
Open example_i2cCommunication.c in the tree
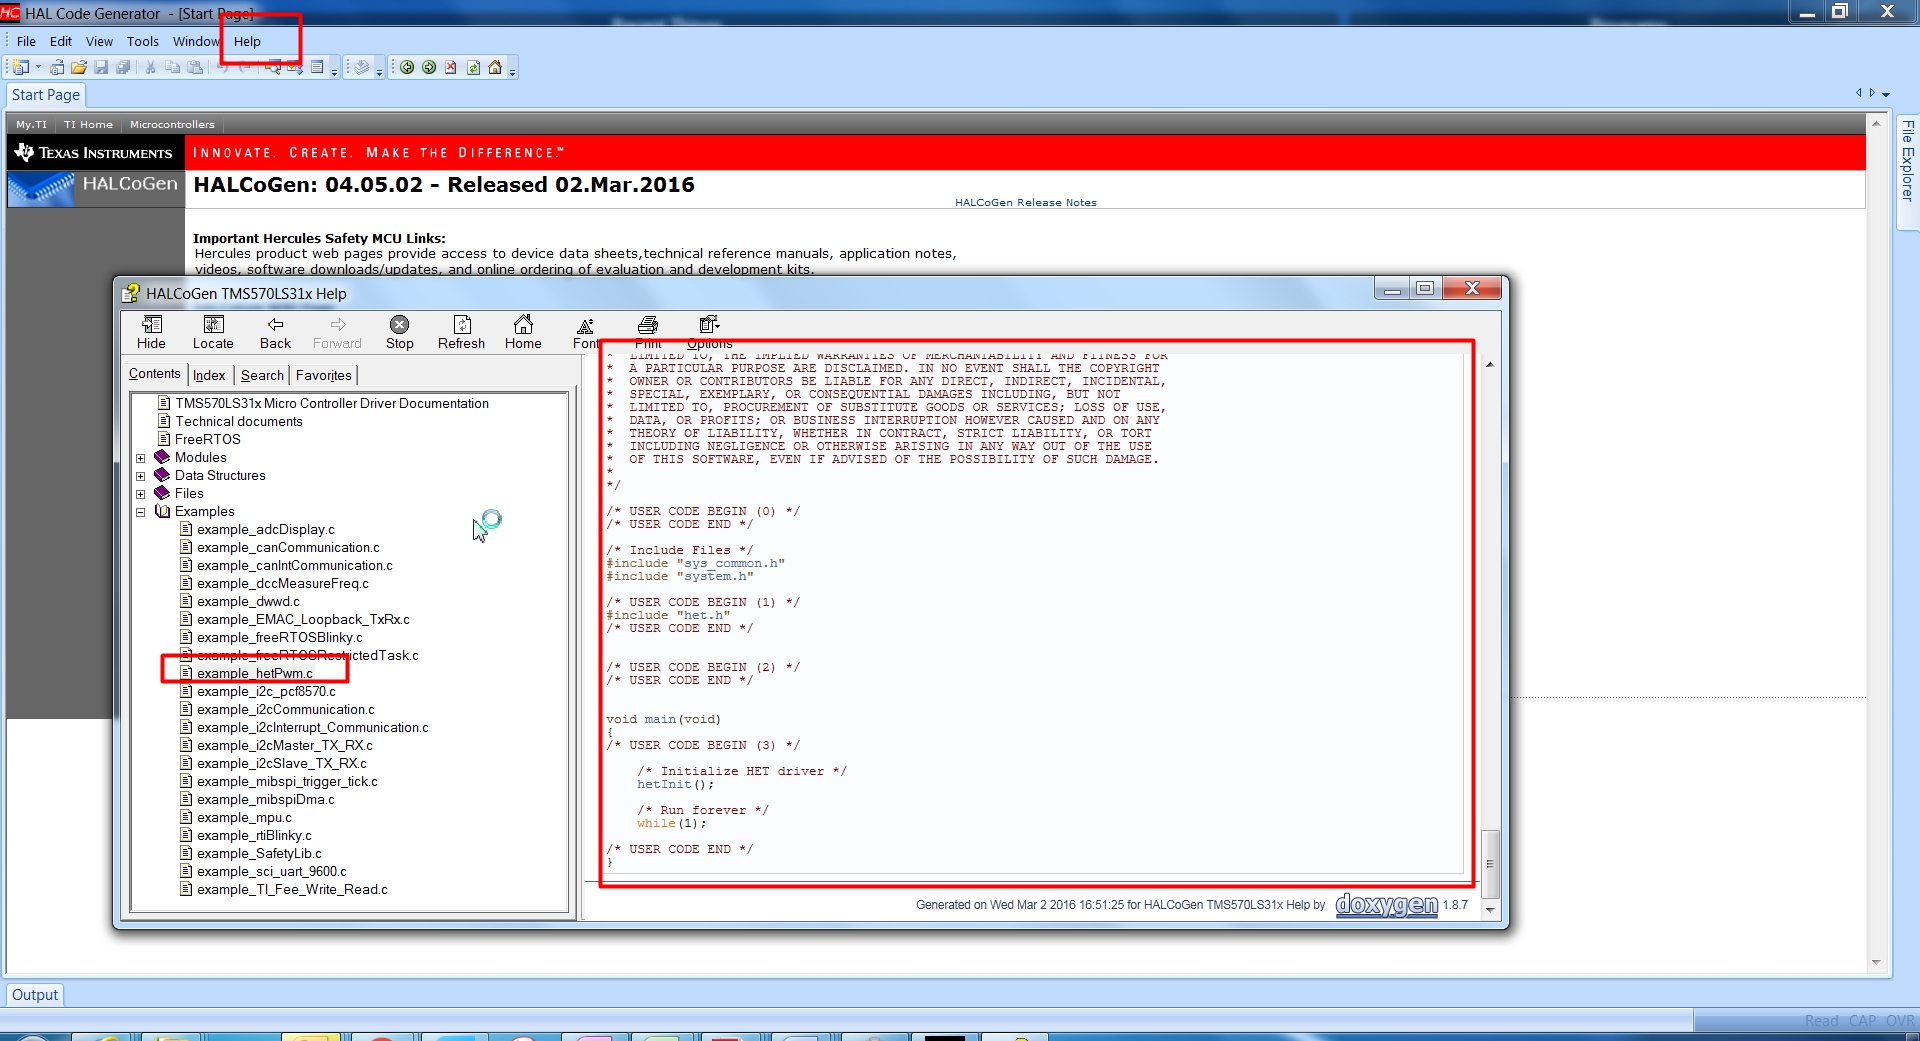point(278,709)
